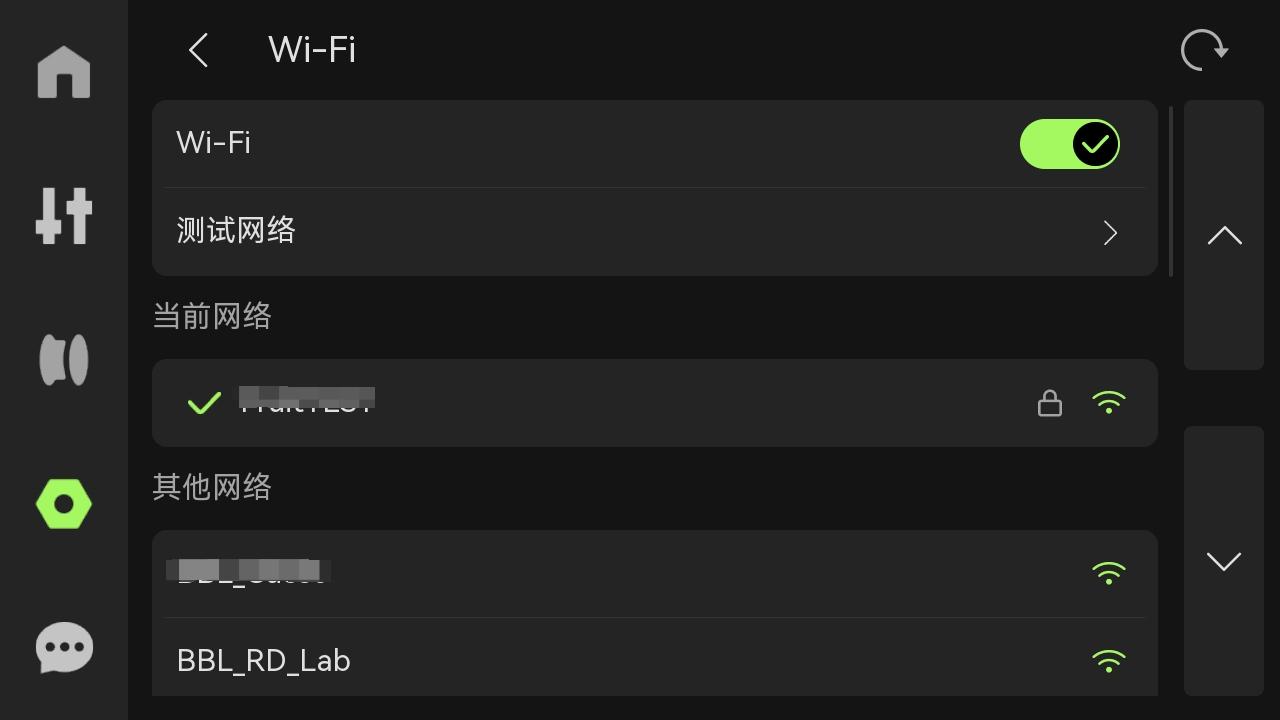
Task: Click the Wi-Fi signal icon of BBL_RD_Lab
Action: 1108,661
